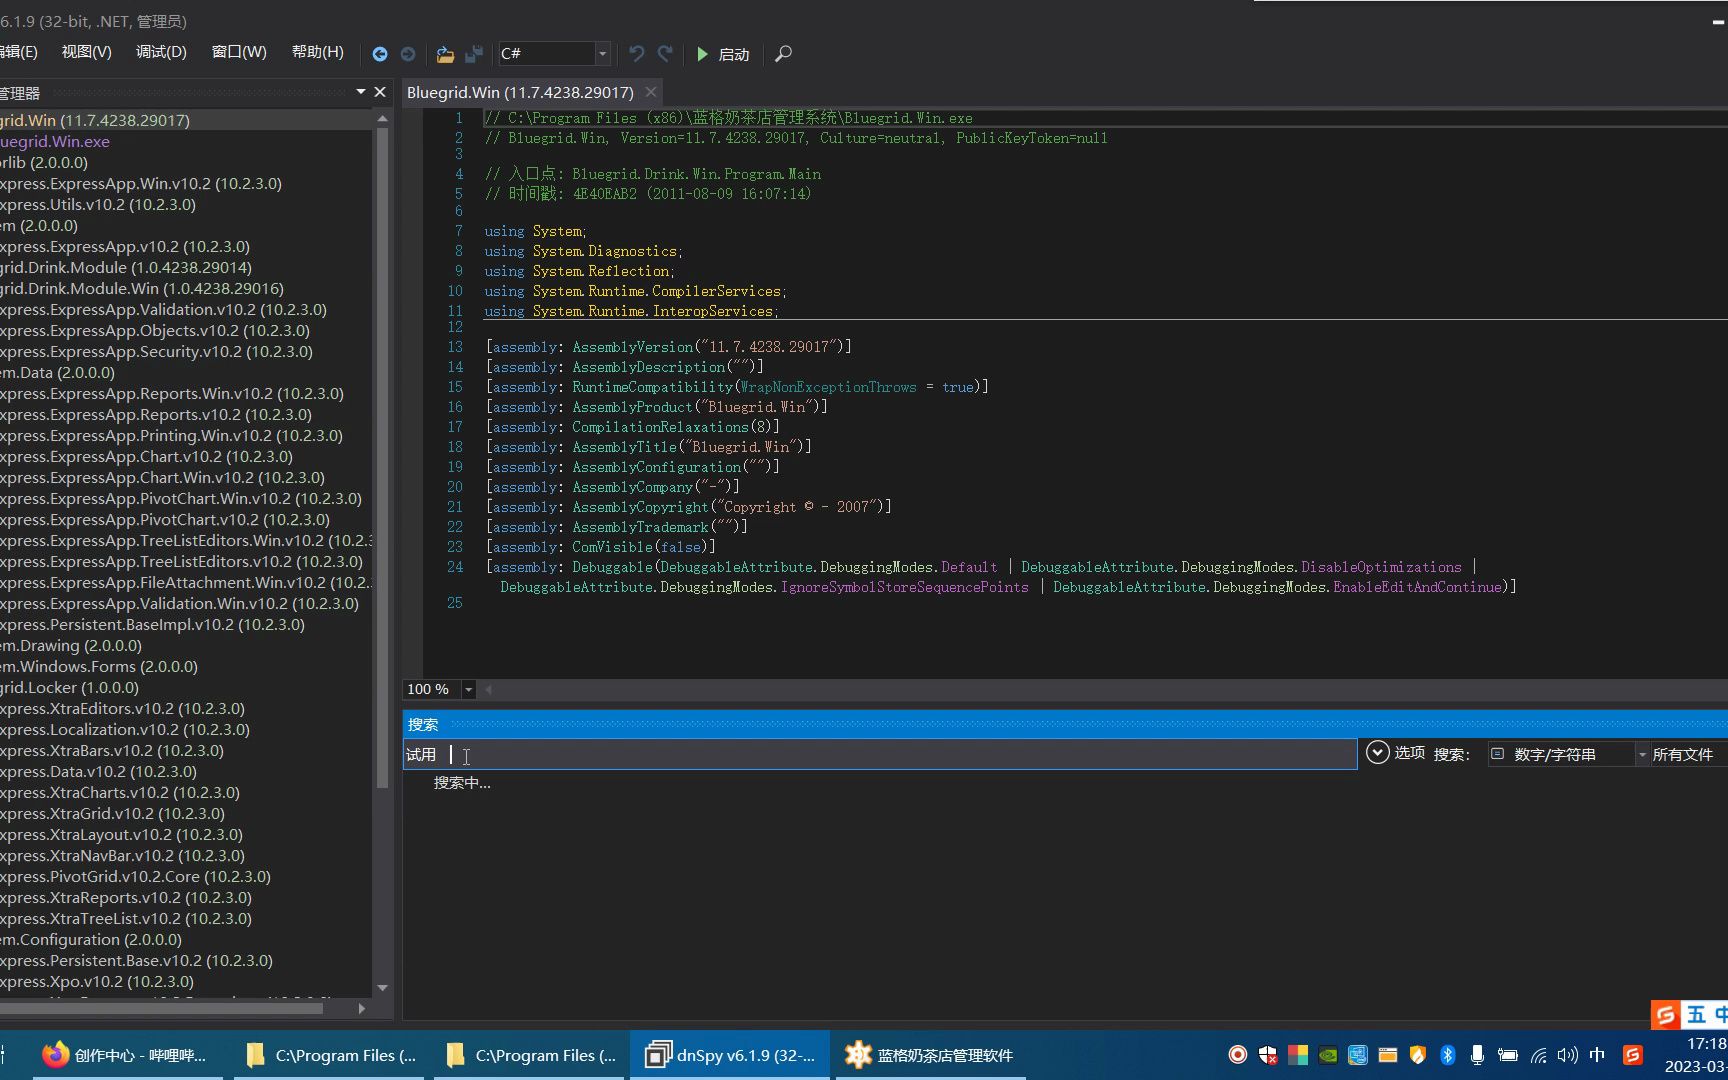The height and width of the screenshot is (1080, 1728).
Task: Switch to first C:\Program Files explorer taskbar window
Action: (x=331, y=1055)
